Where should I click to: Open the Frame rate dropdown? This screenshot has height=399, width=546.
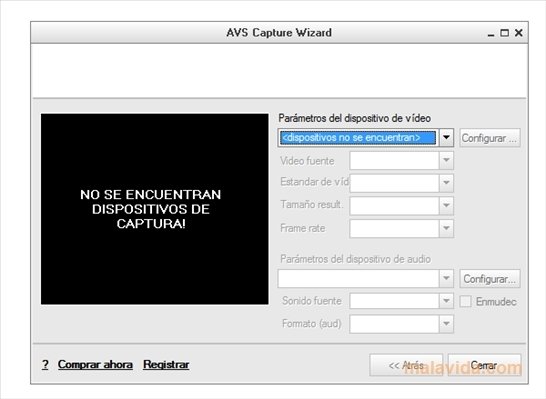(x=401, y=228)
